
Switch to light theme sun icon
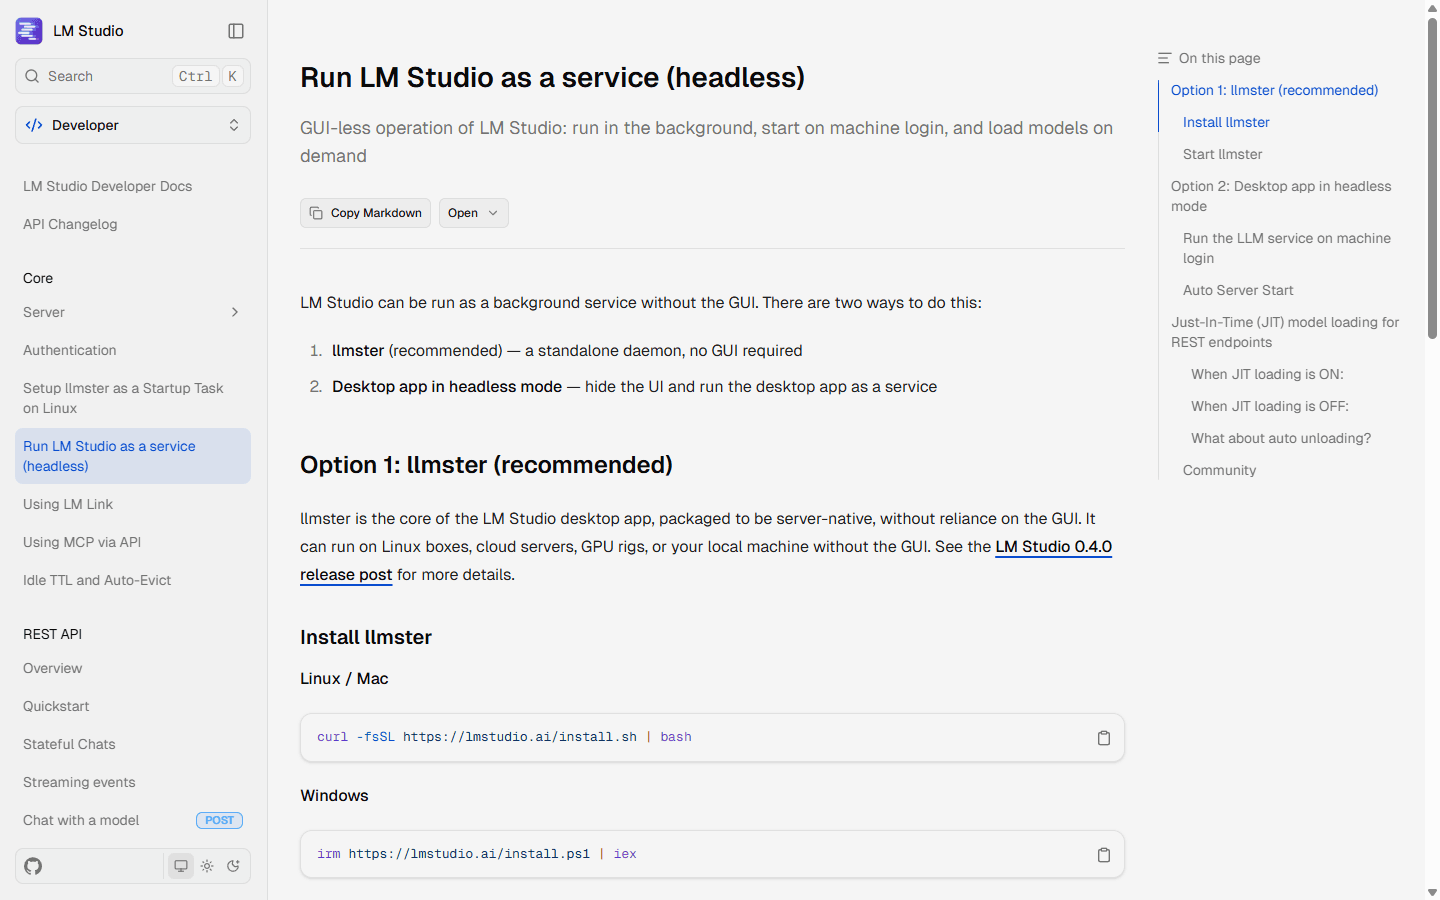(x=207, y=866)
